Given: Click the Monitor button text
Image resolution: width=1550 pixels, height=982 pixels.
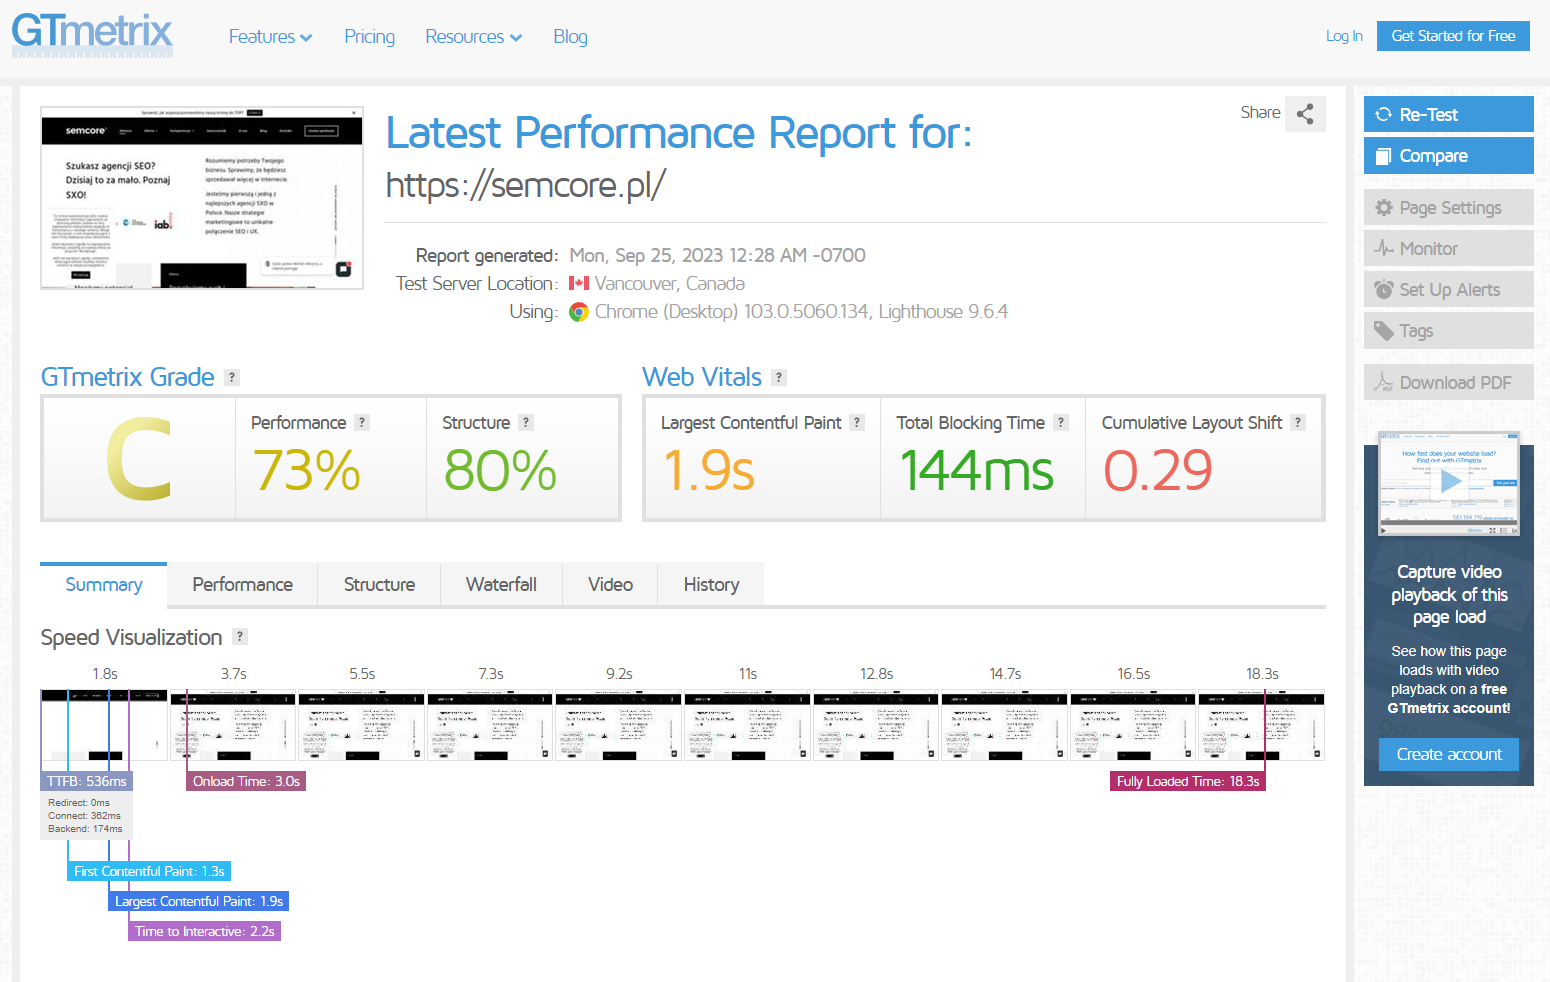Looking at the screenshot, I should point(1428,248).
